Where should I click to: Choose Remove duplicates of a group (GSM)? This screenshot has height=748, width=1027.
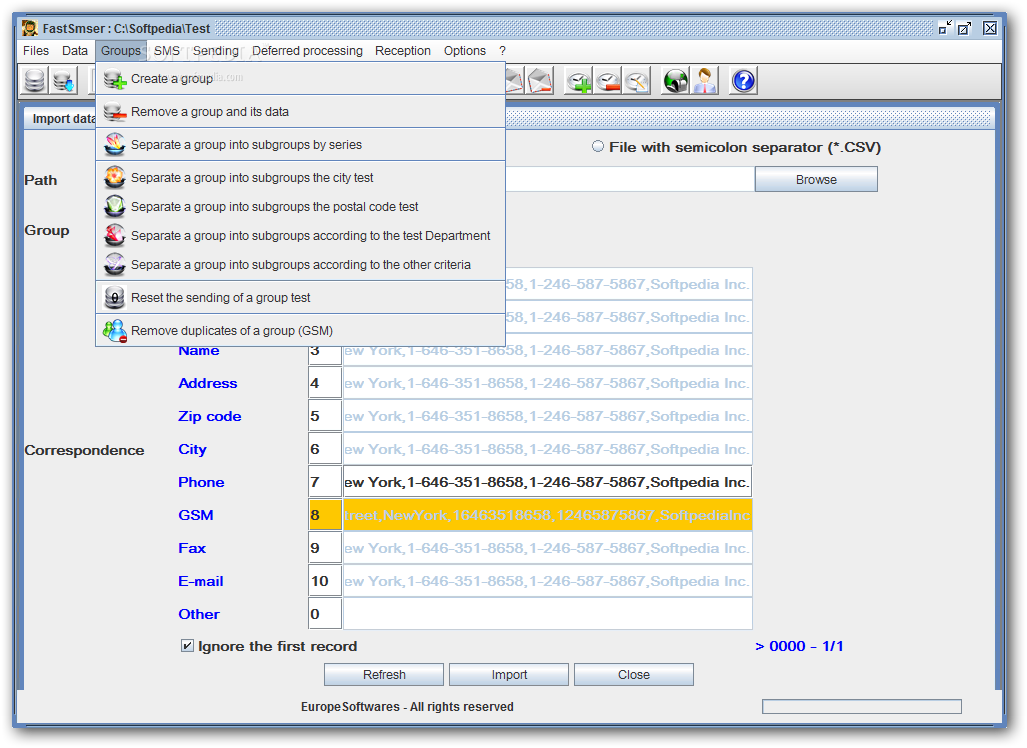(301, 330)
